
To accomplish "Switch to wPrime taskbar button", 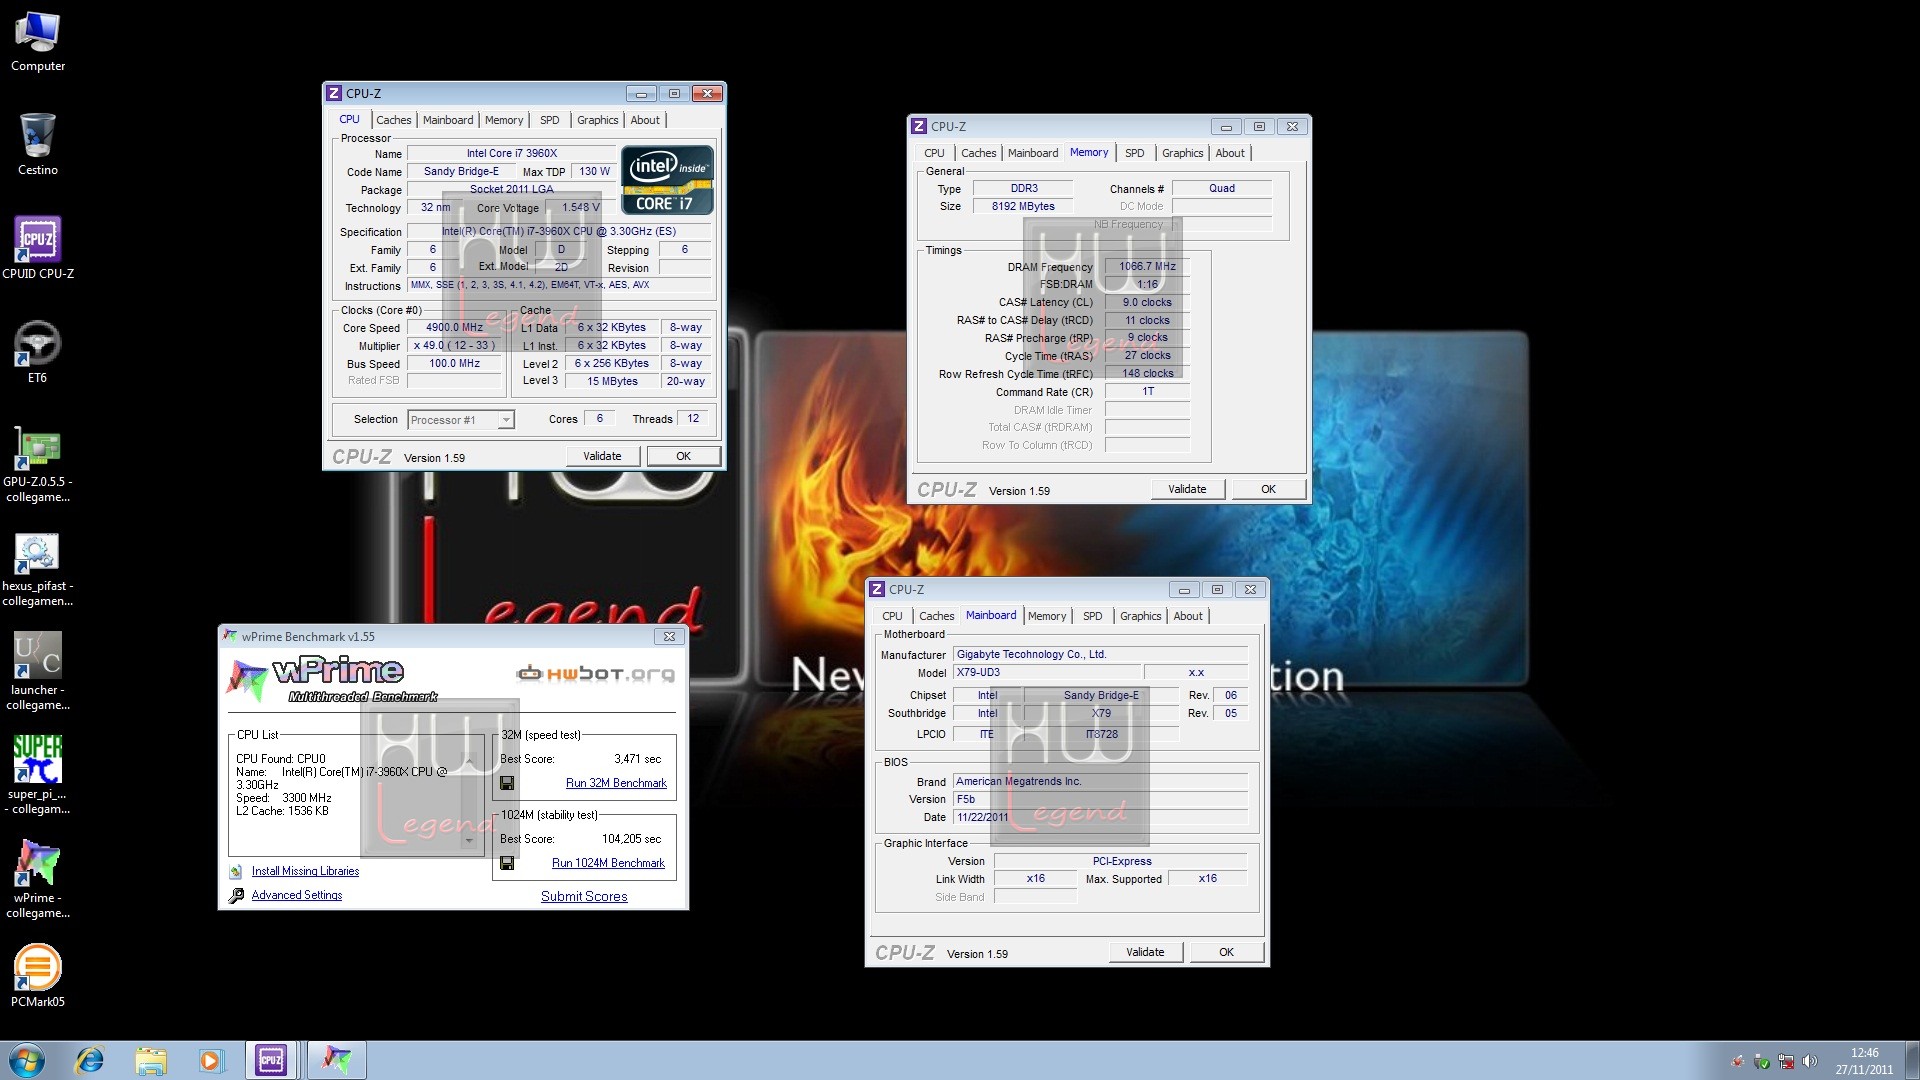I will pyautogui.click(x=336, y=1060).
